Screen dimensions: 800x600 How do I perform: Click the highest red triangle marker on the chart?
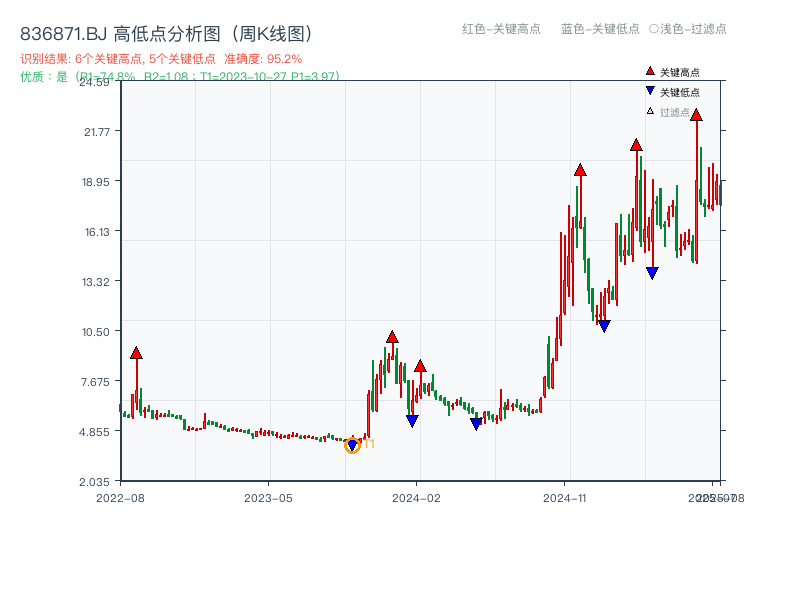698,117
